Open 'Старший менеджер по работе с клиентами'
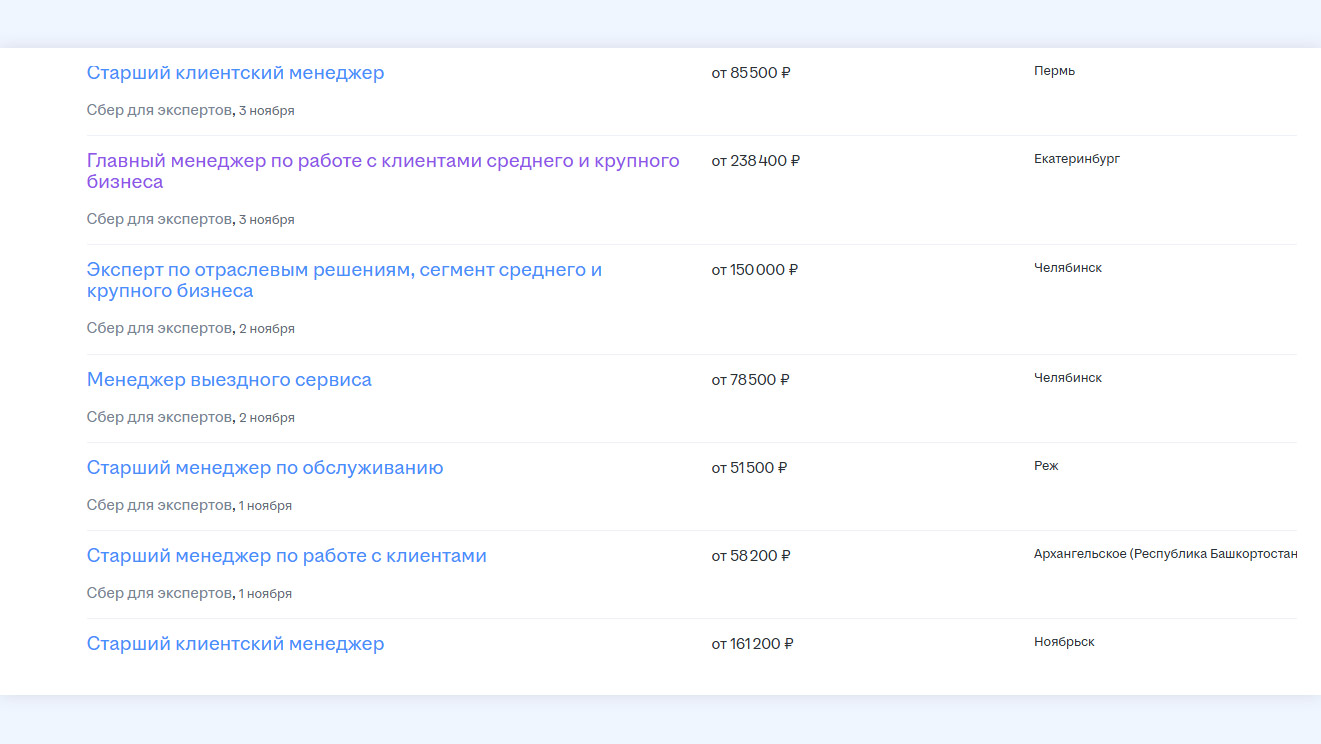1321x744 pixels. pyautogui.click(x=286, y=556)
